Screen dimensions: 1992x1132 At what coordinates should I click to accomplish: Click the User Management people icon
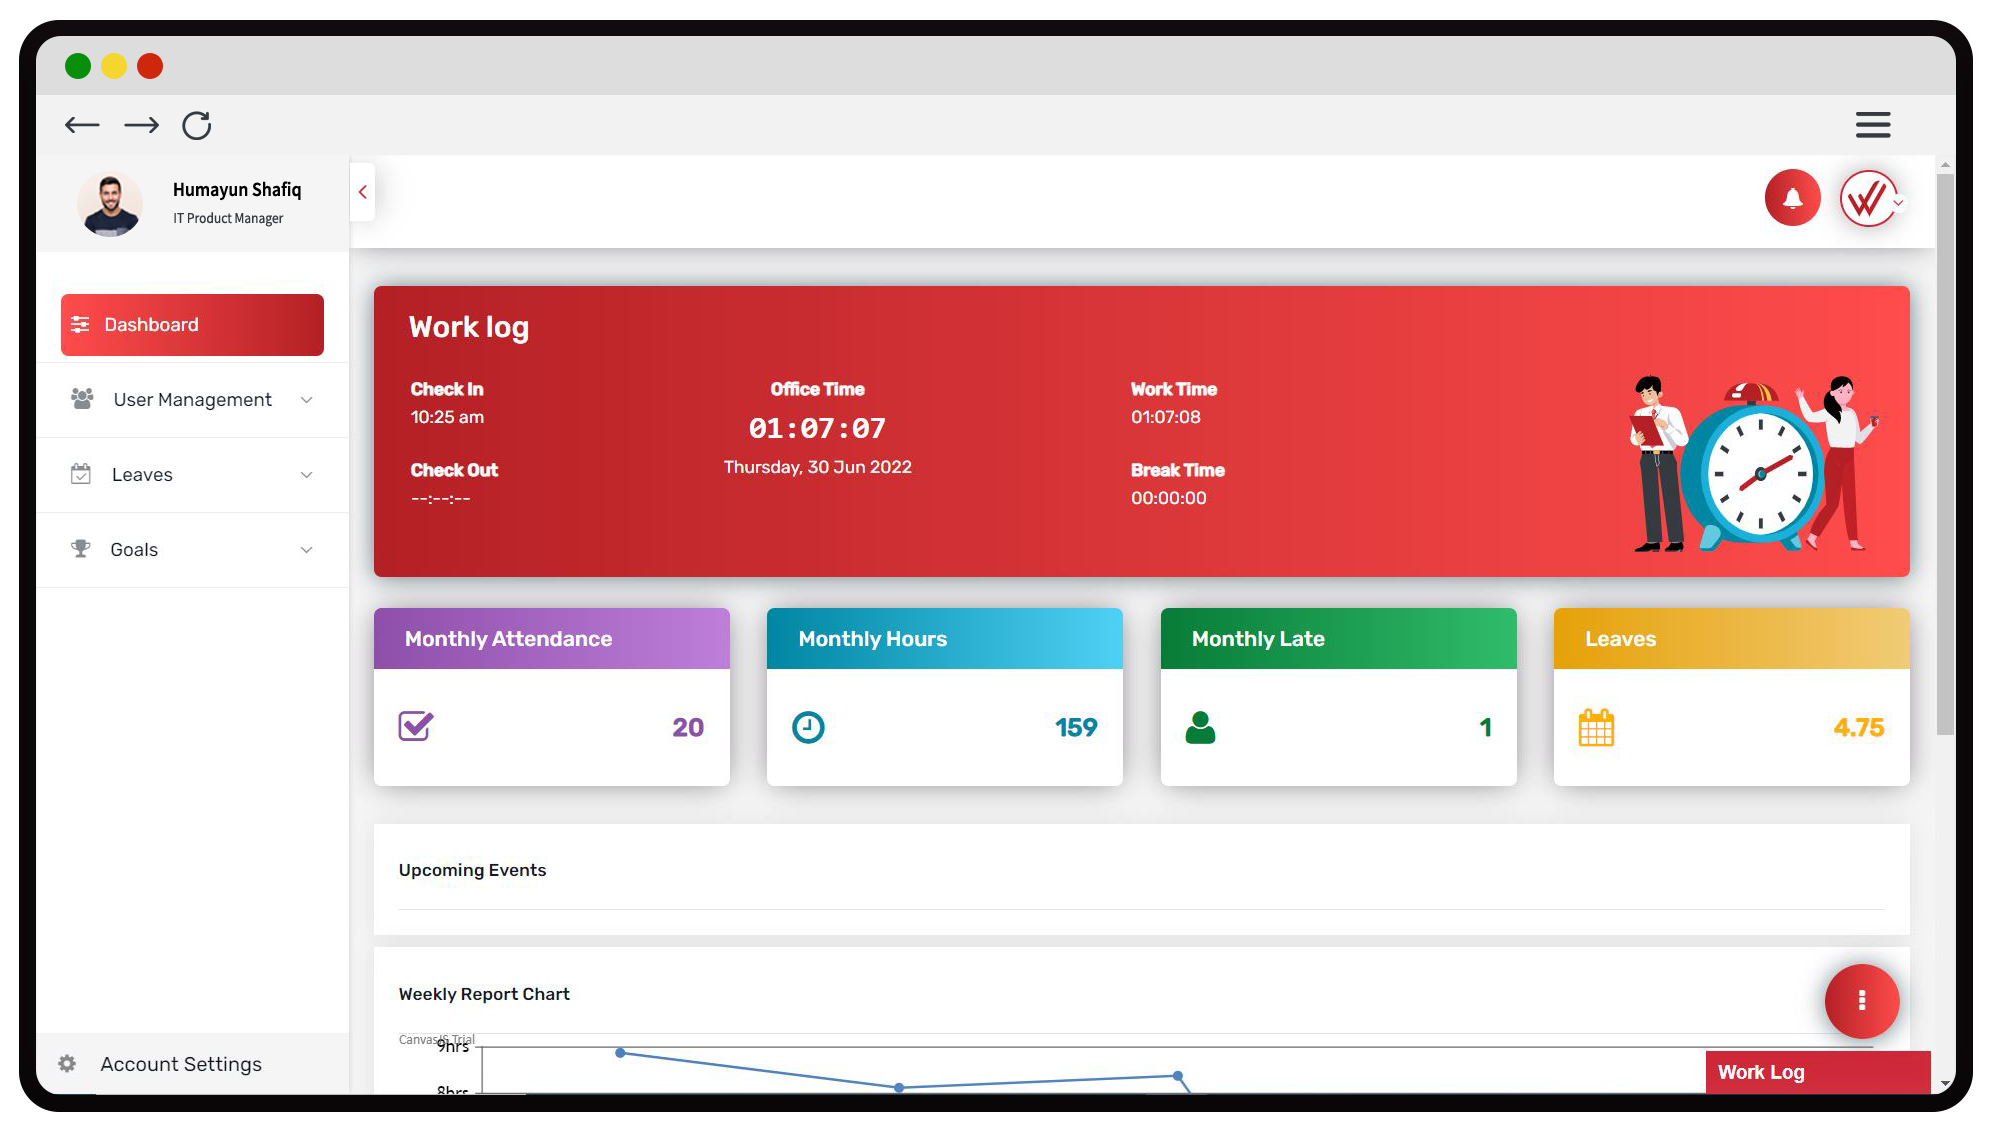point(82,399)
